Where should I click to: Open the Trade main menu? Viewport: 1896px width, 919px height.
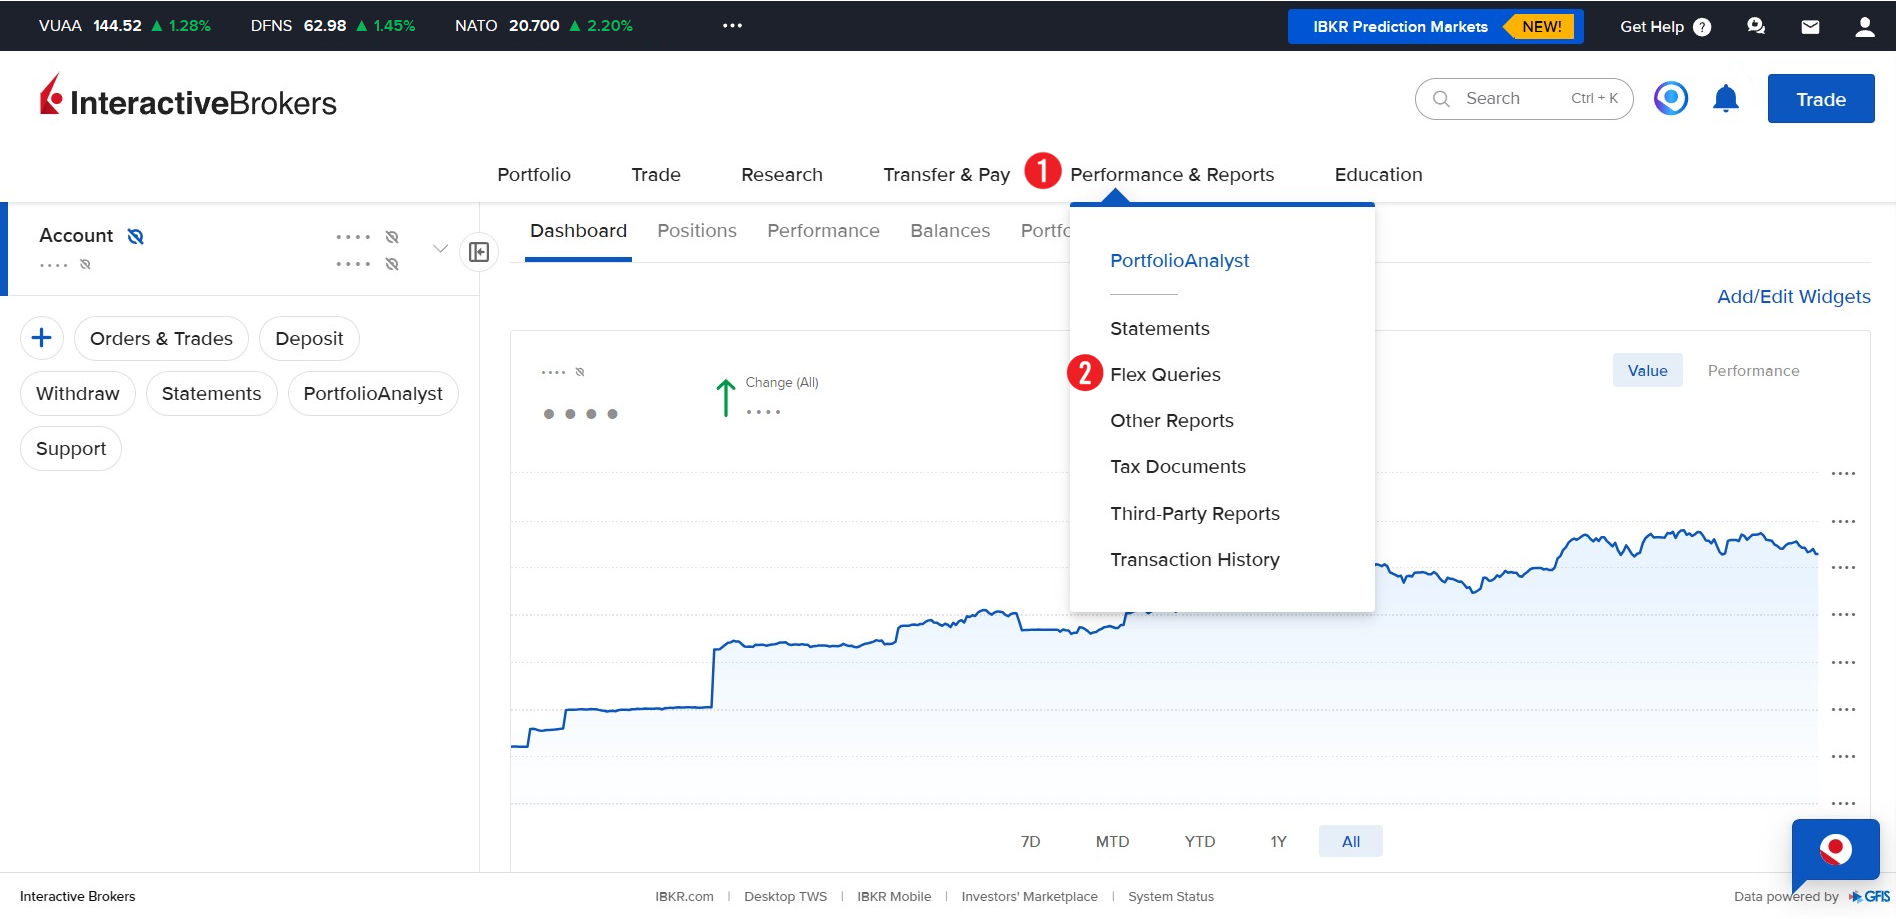656,175
